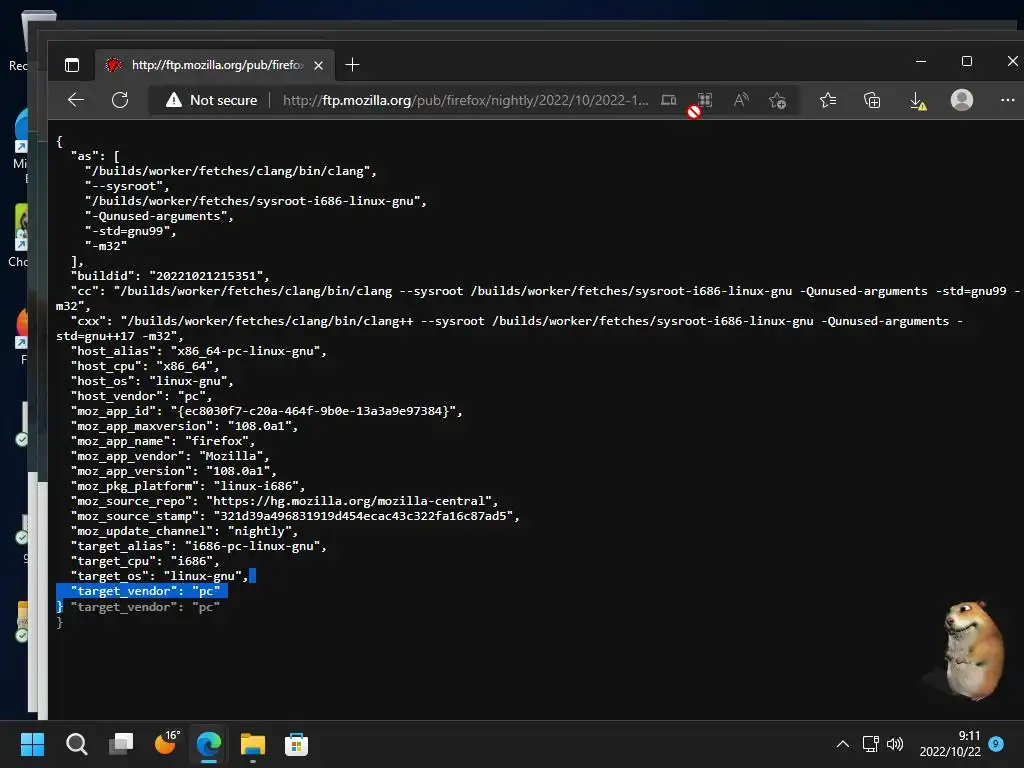Viewport: 1024px width, 768px height.
Task: Open the user profile menu
Action: click(x=961, y=100)
